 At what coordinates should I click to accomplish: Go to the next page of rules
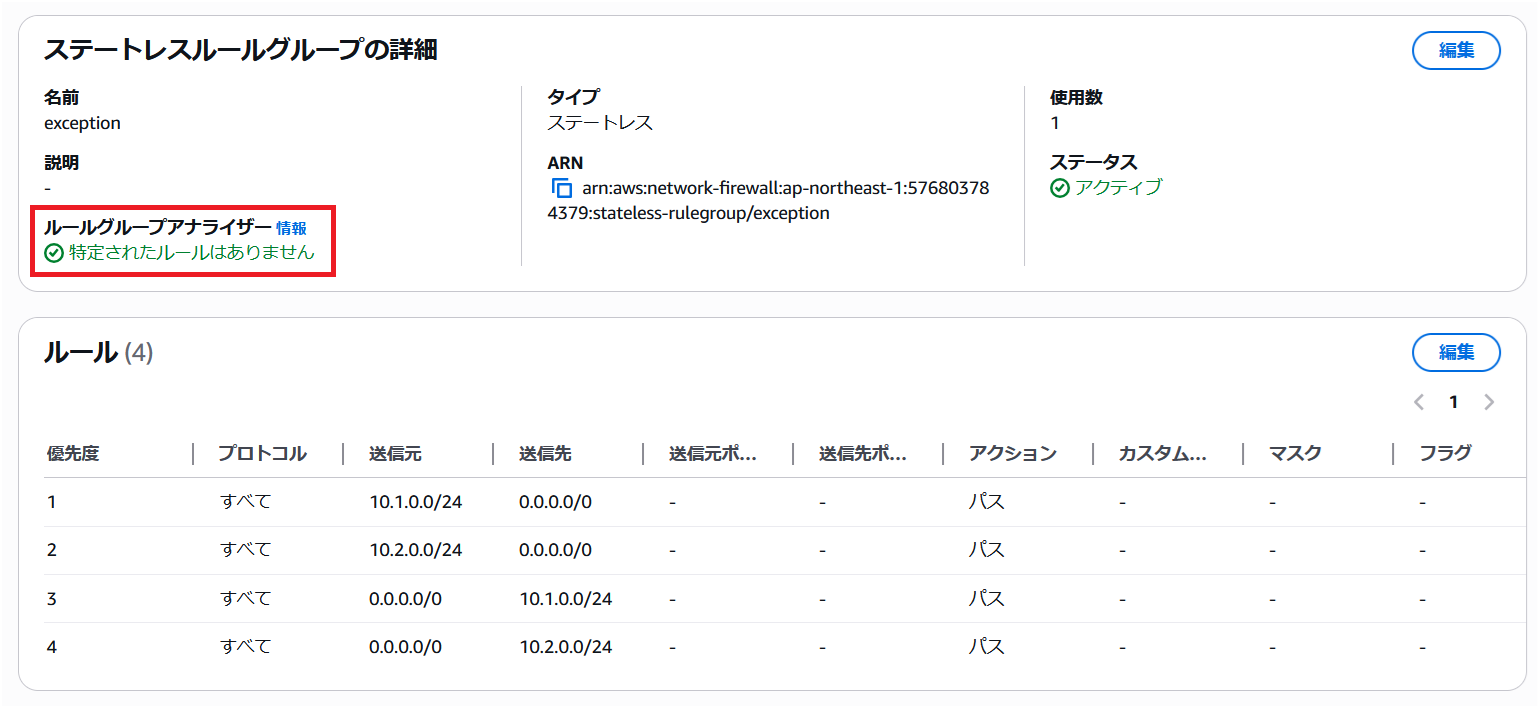pos(1489,402)
